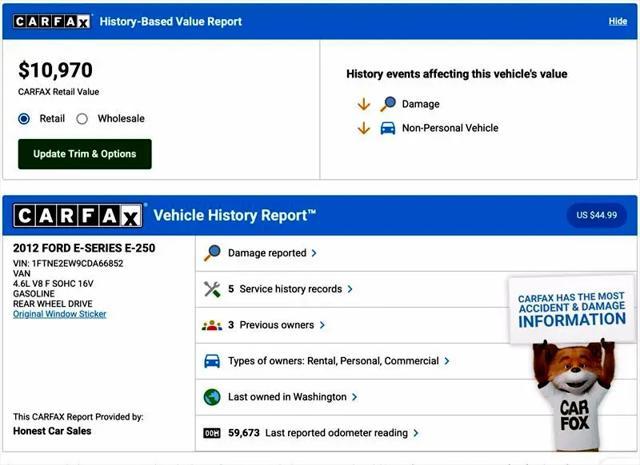Click the magnifier icon beside Damage reported
Image resolution: width=640 pixels, height=465 pixels.
tap(212, 253)
